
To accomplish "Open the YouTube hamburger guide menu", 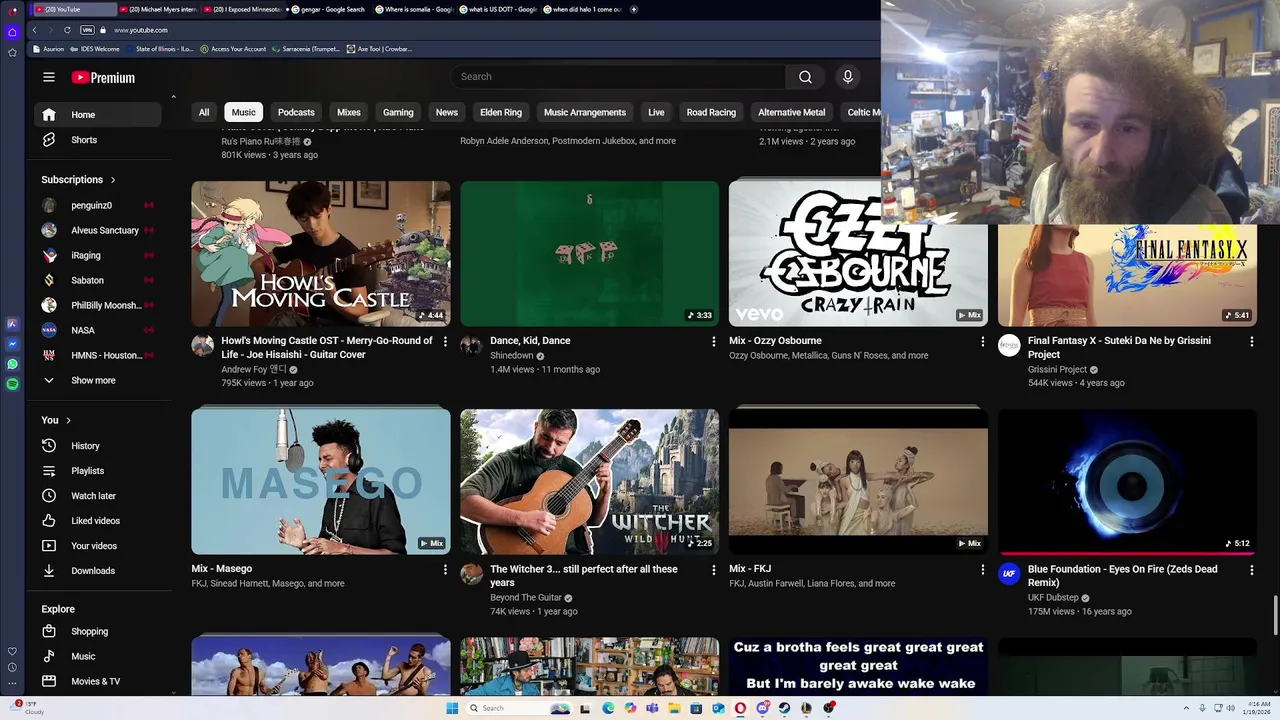I will tap(49, 77).
